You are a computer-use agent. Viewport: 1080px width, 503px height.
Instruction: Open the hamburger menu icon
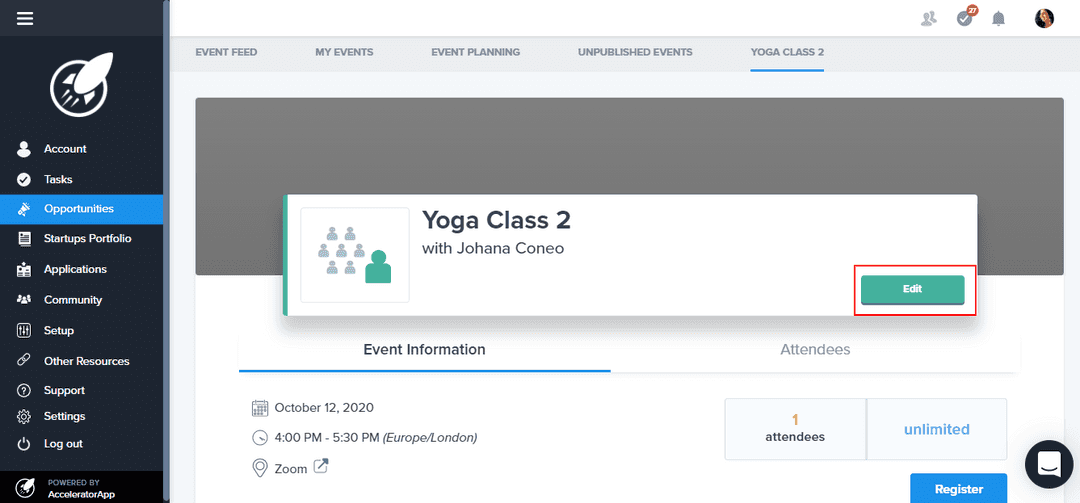(x=25, y=18)
